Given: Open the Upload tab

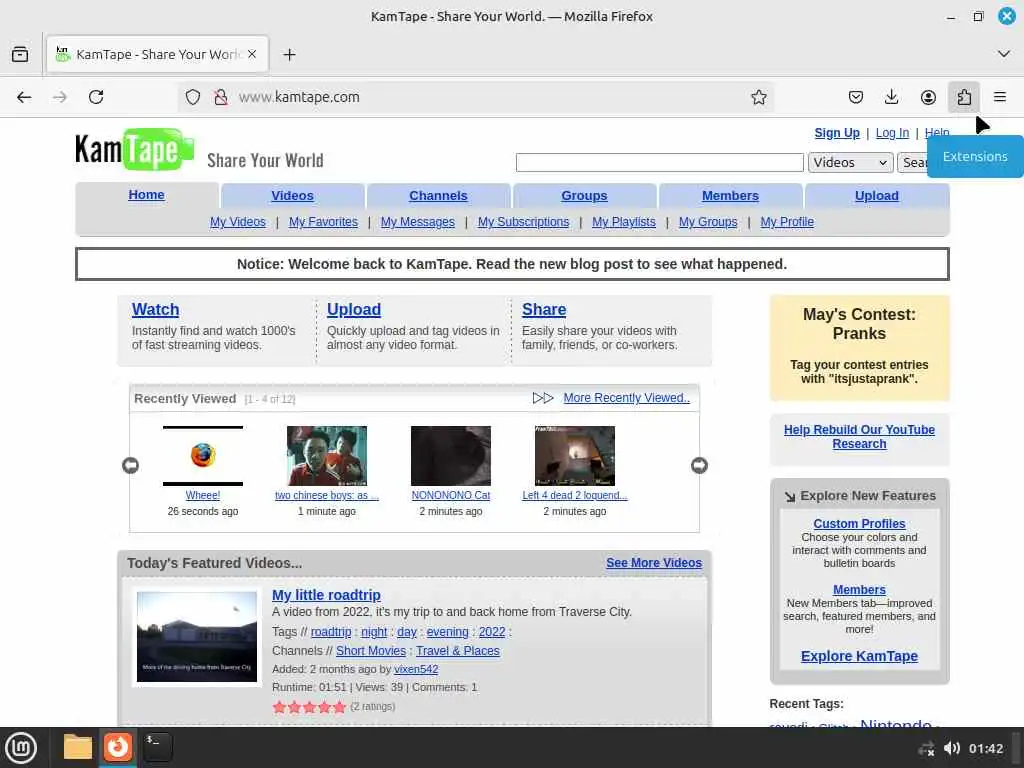Looking at the screenshot, I should (x=876, y=195).
